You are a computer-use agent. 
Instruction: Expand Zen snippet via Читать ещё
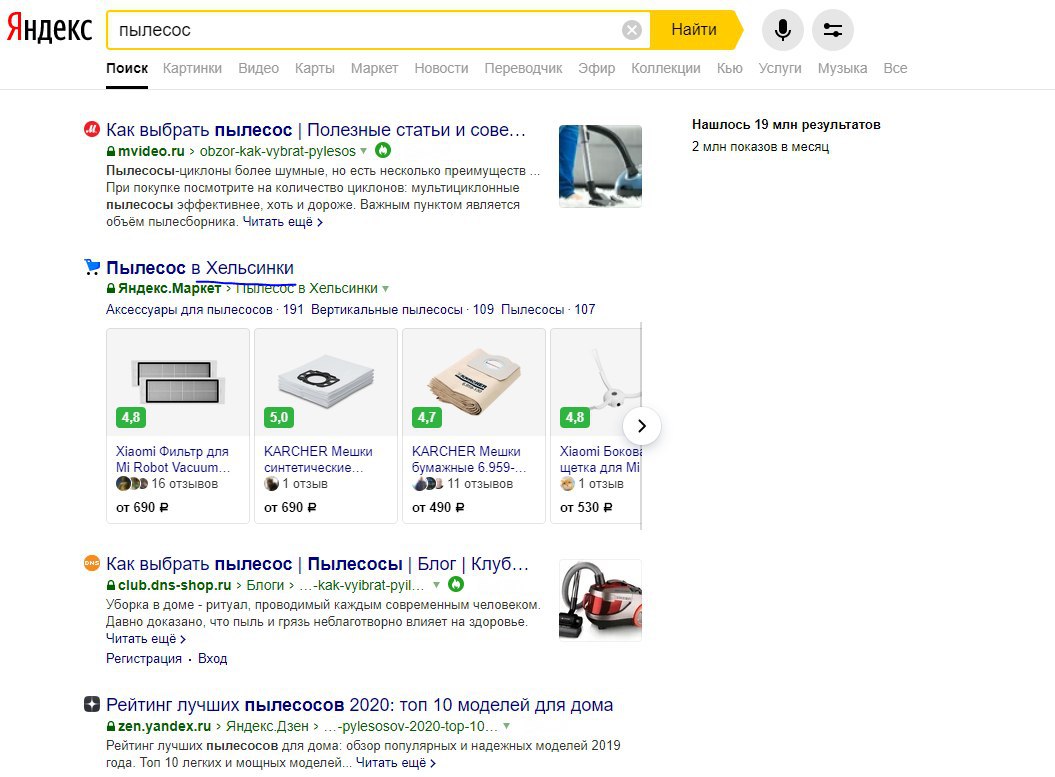tap(396, 763)
